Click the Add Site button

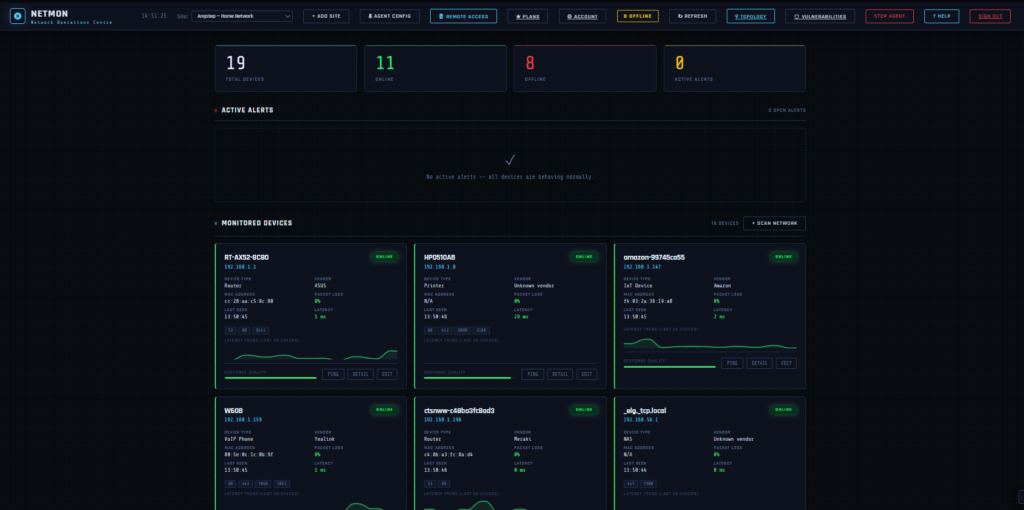pos(326,16)
